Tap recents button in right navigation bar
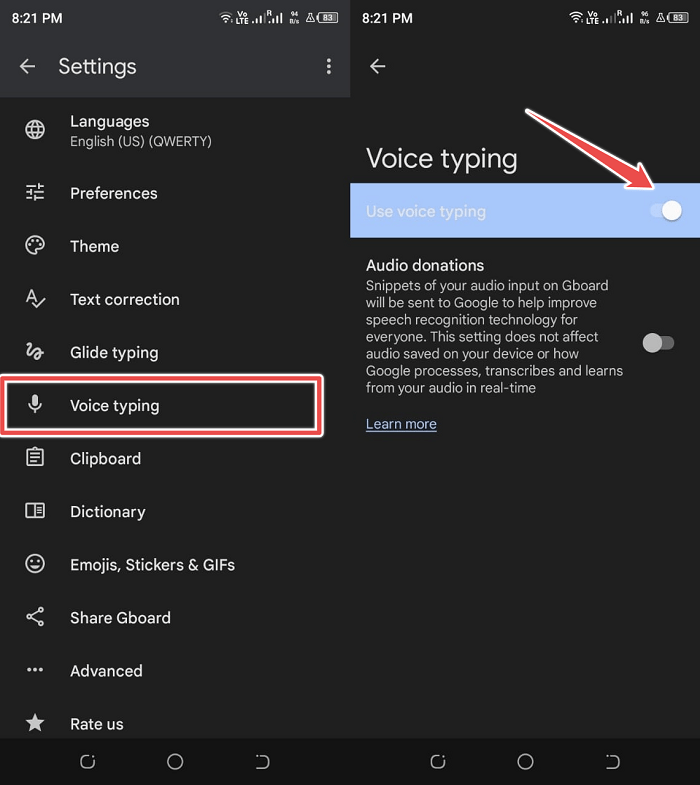 (438, 762)
